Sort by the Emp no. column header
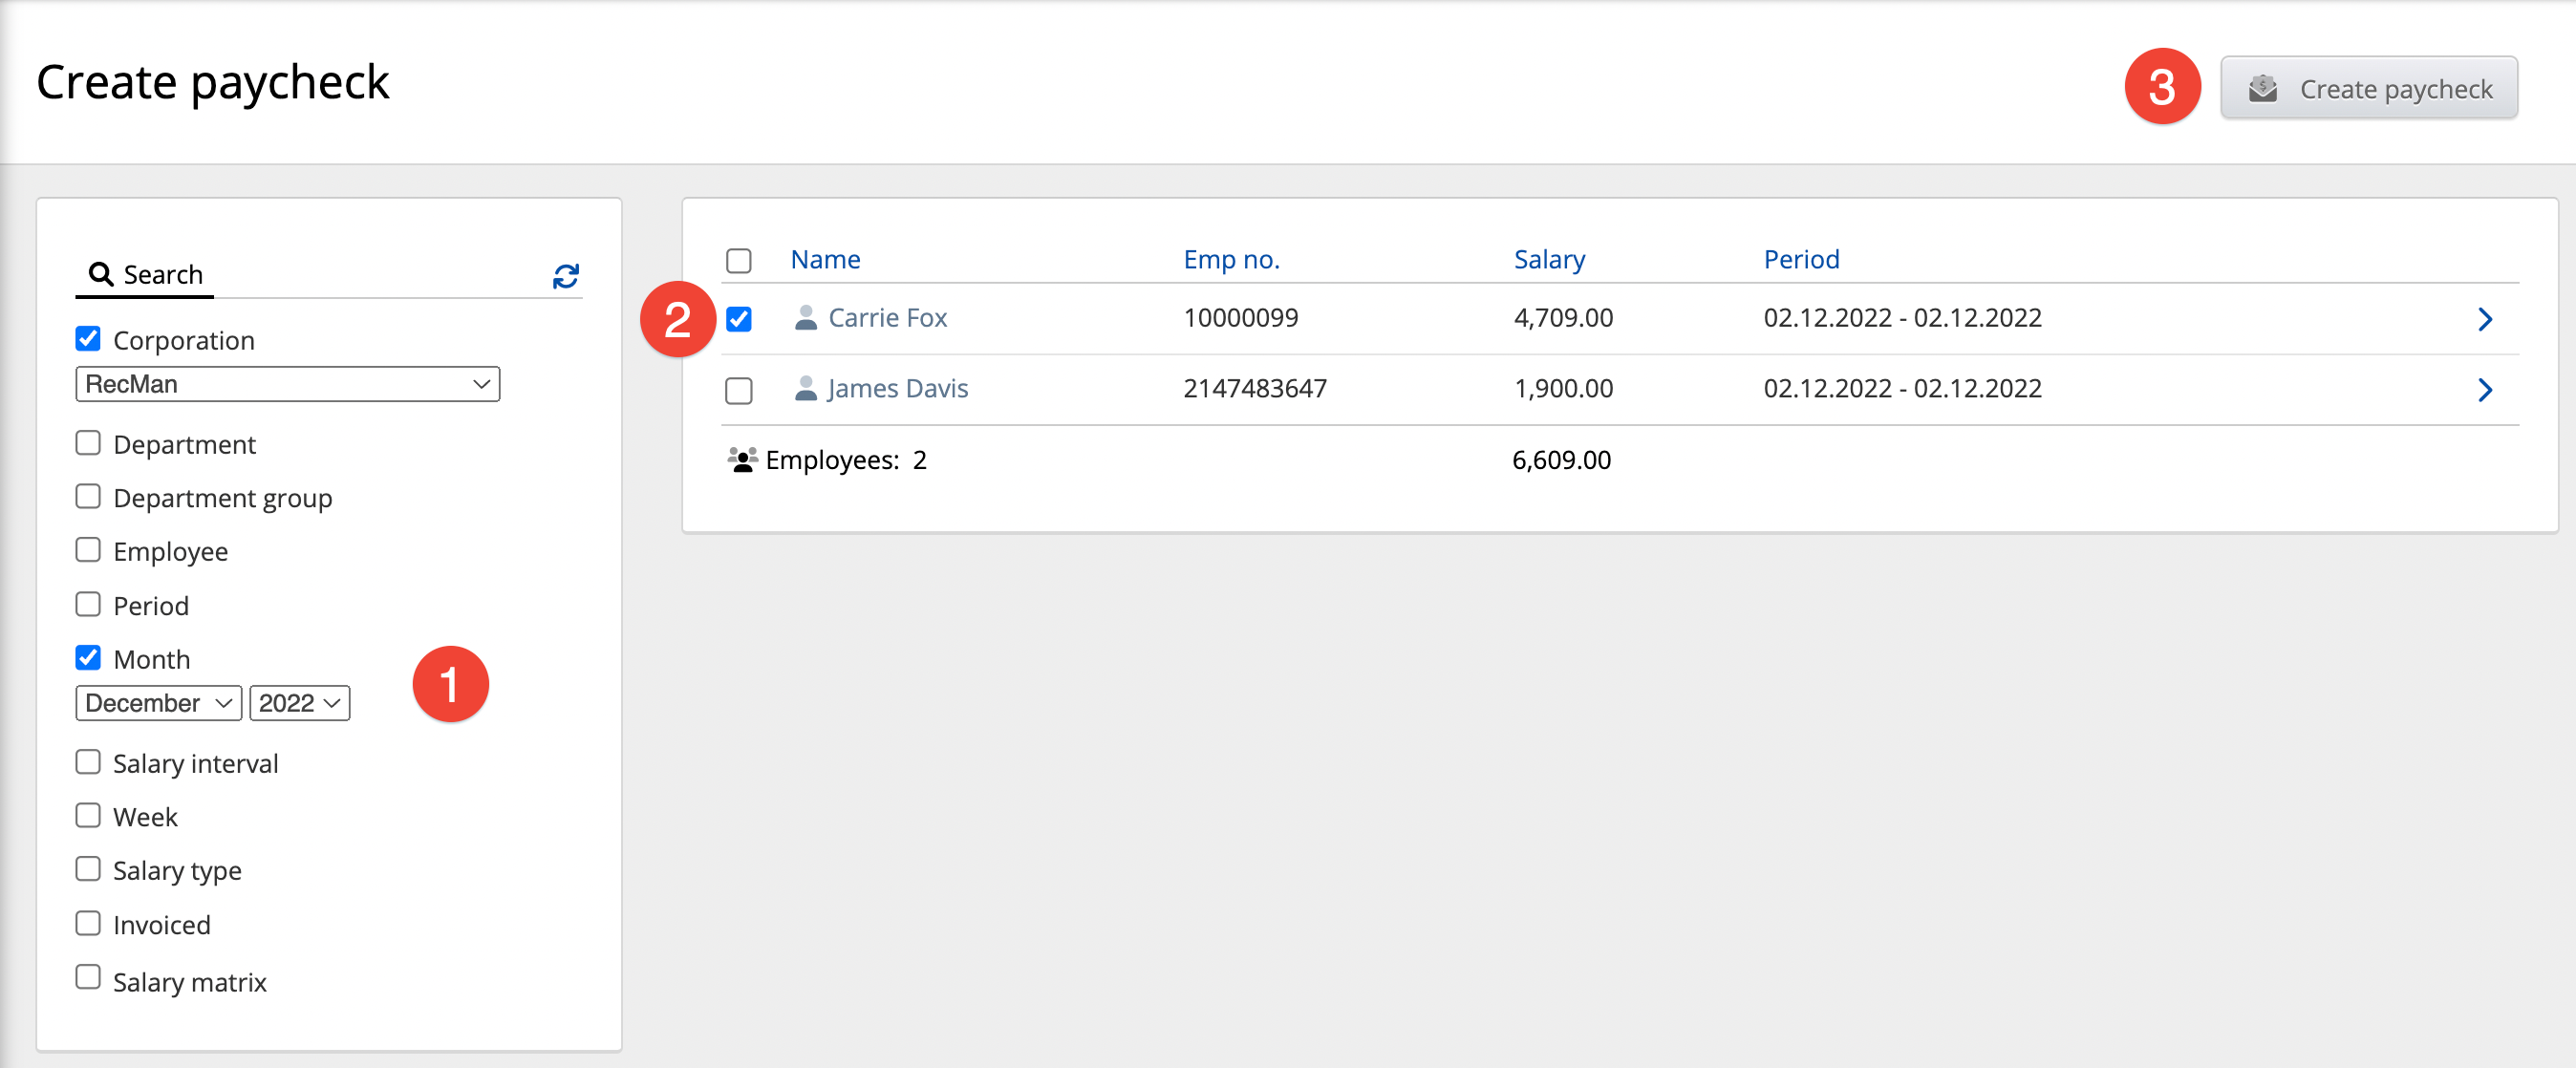 coord(1231,259)
